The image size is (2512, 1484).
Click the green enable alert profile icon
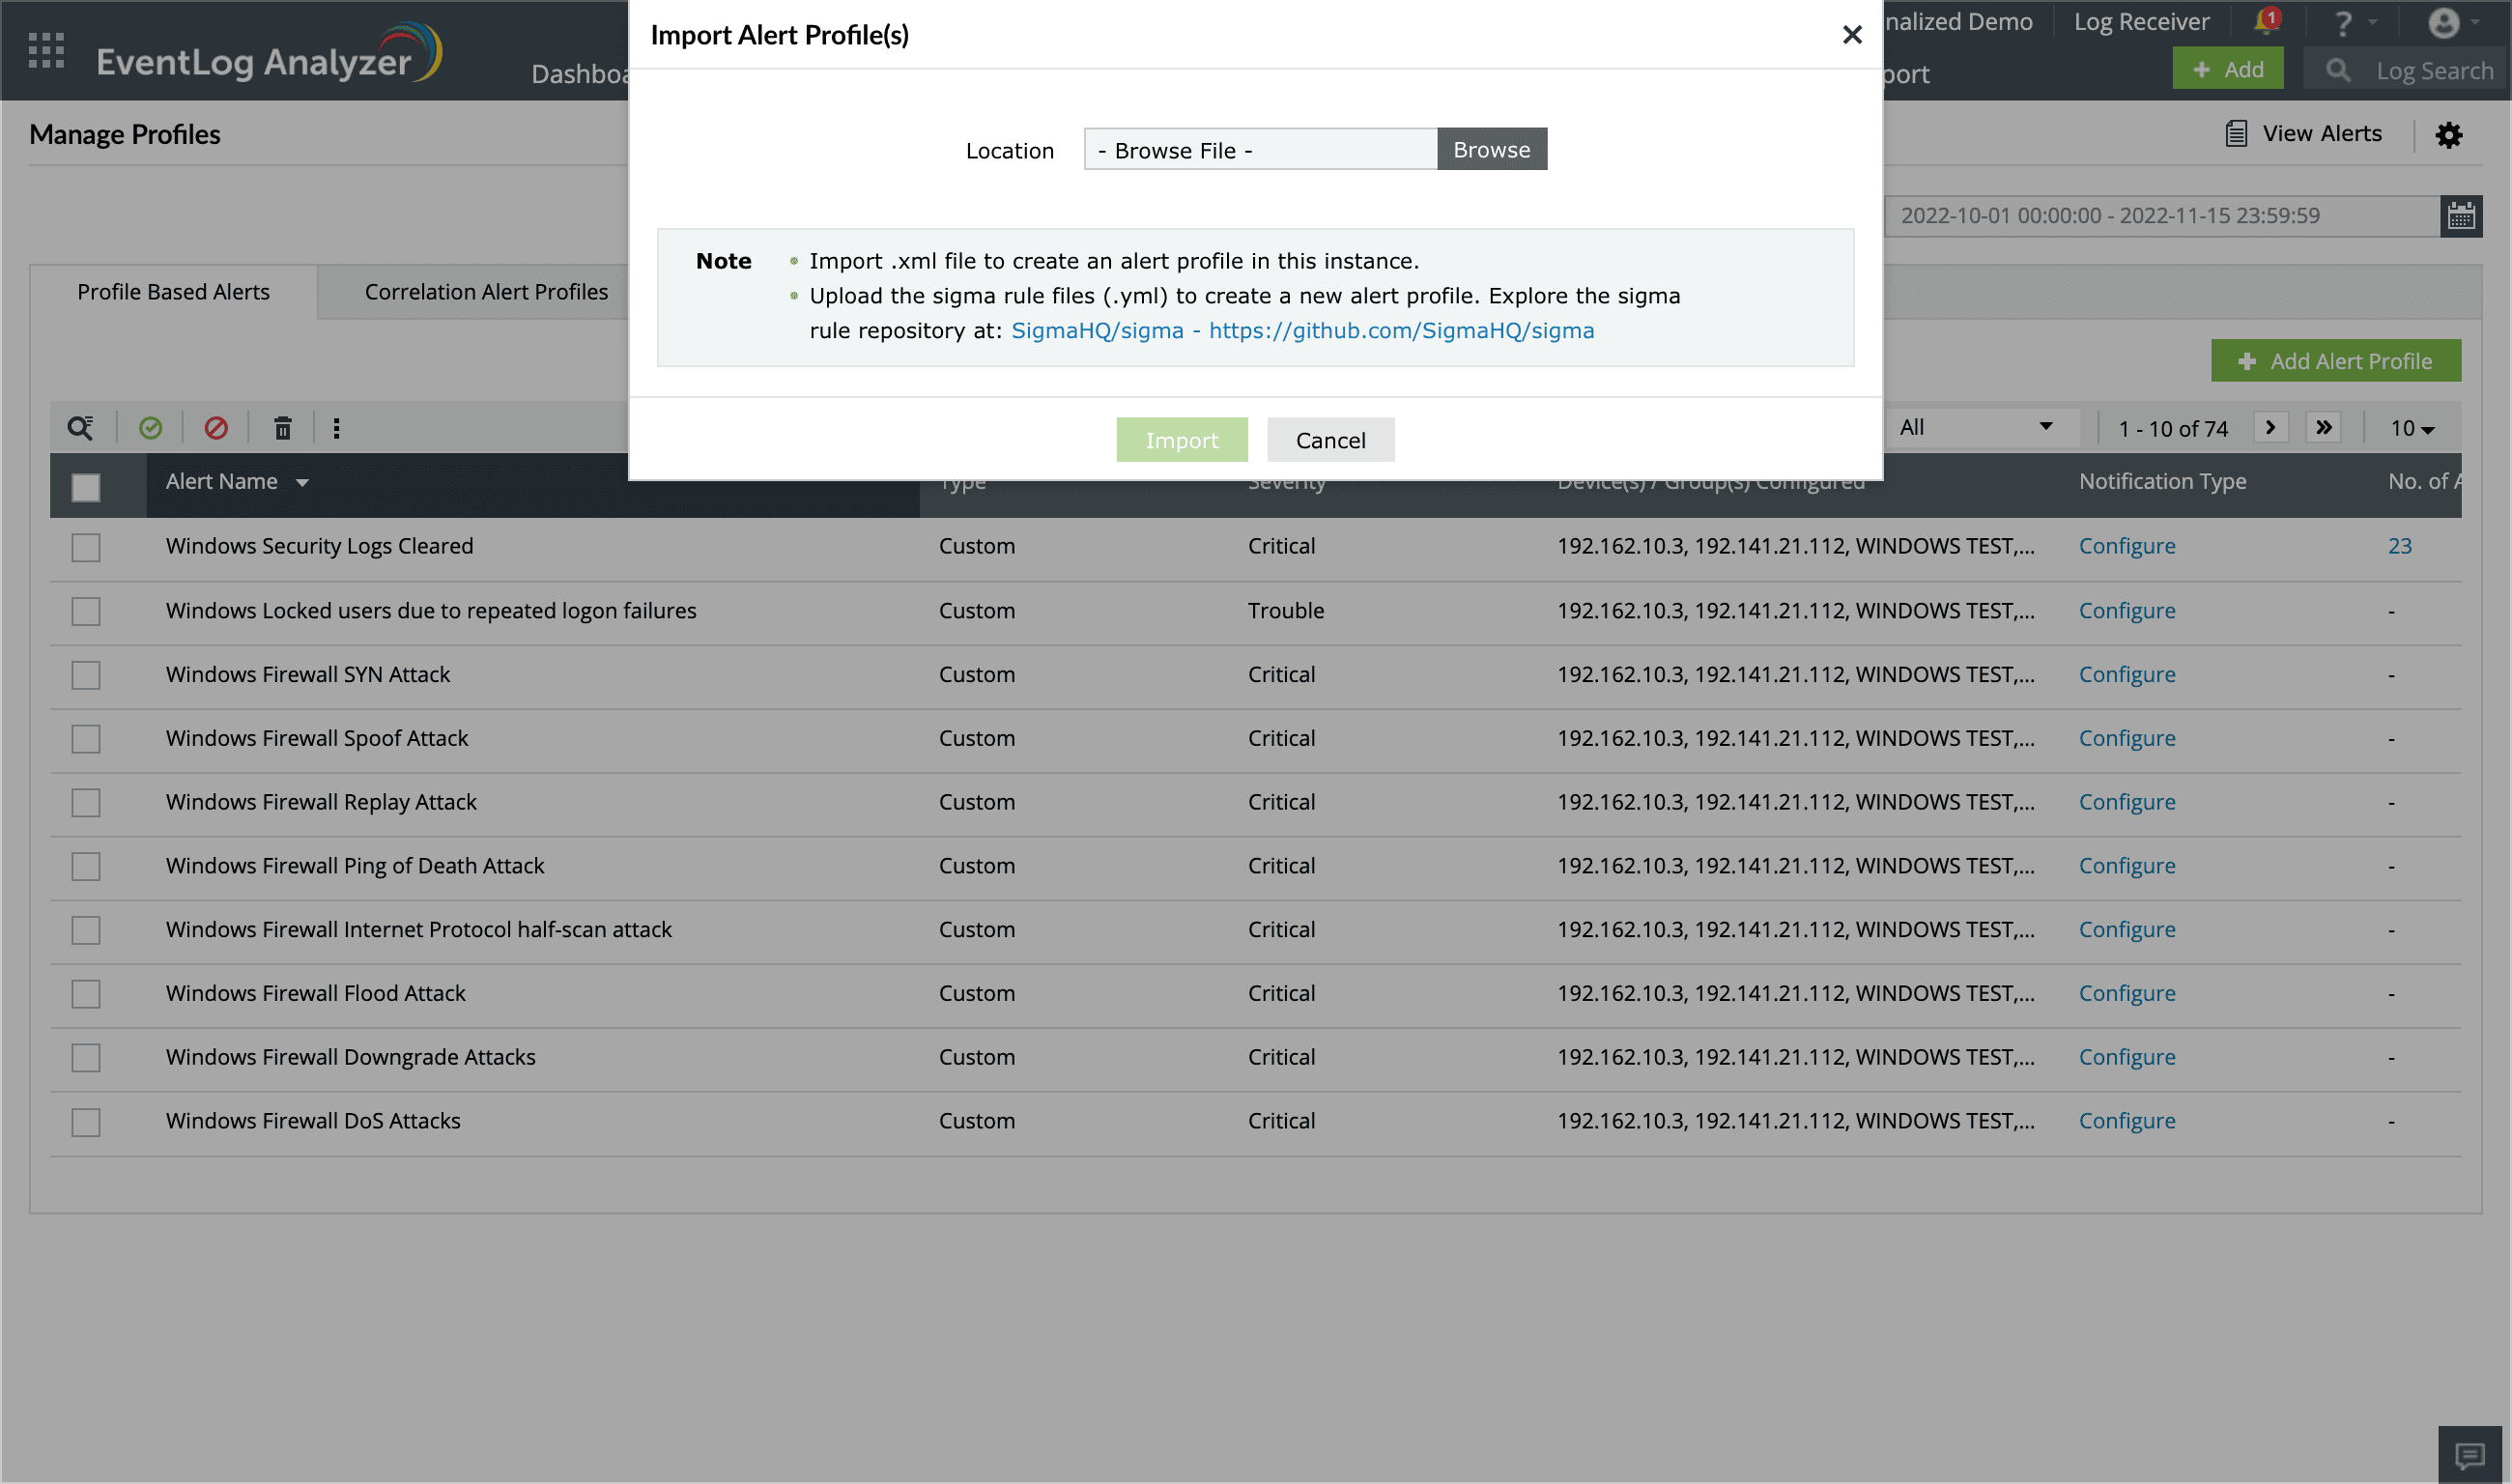pos(150,428)
